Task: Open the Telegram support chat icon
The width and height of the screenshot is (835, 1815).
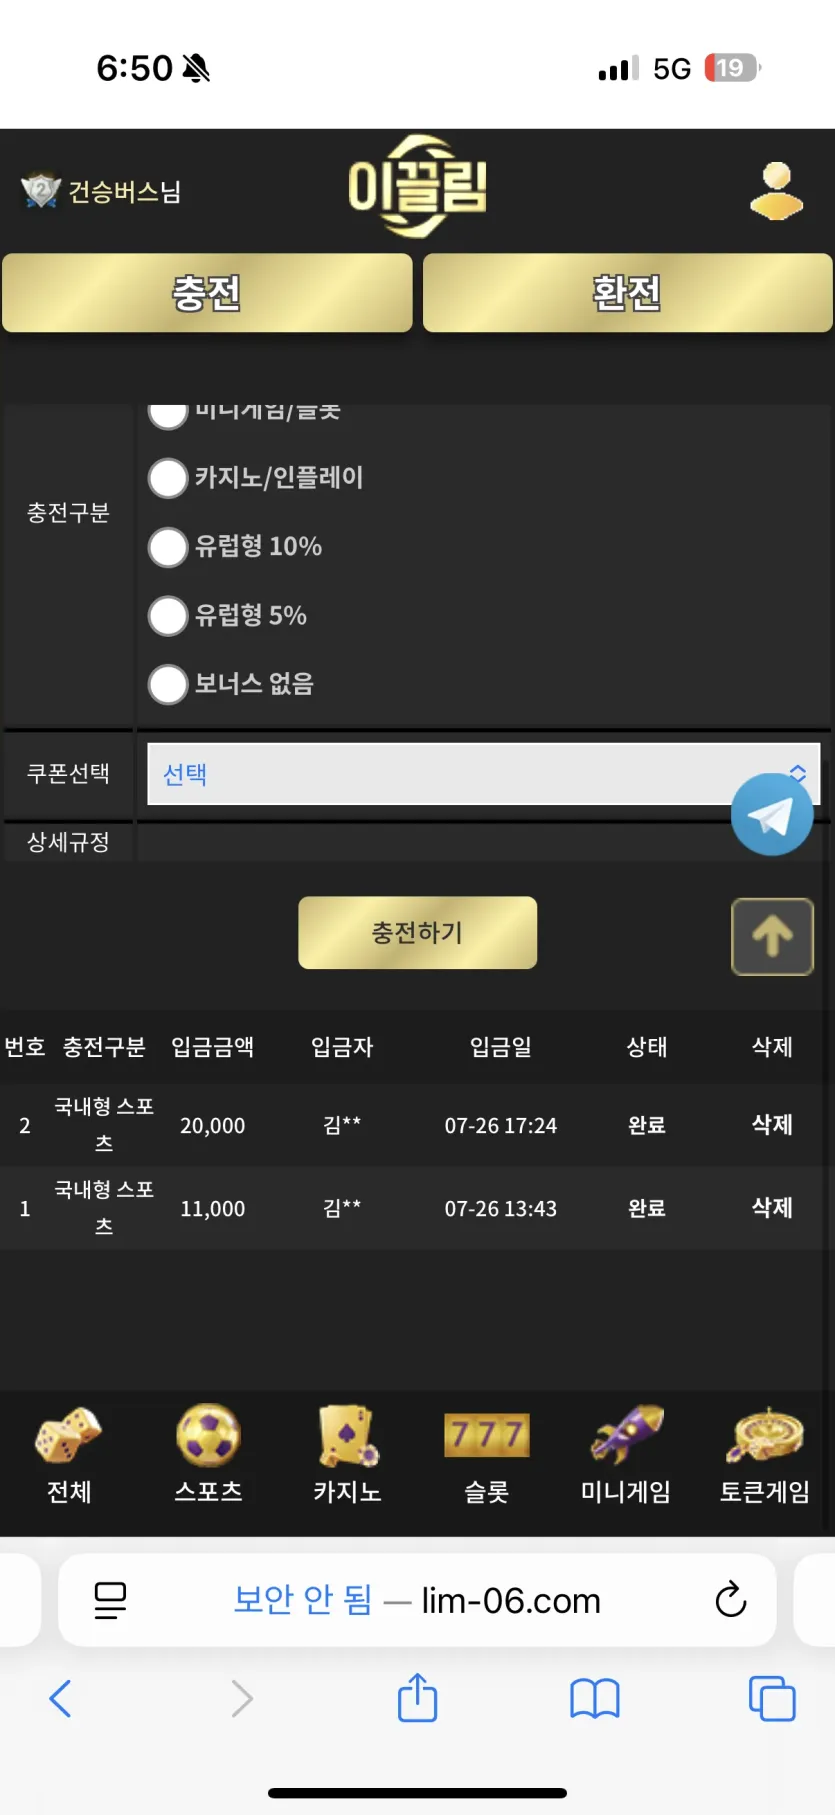Action: pos(771,814)
